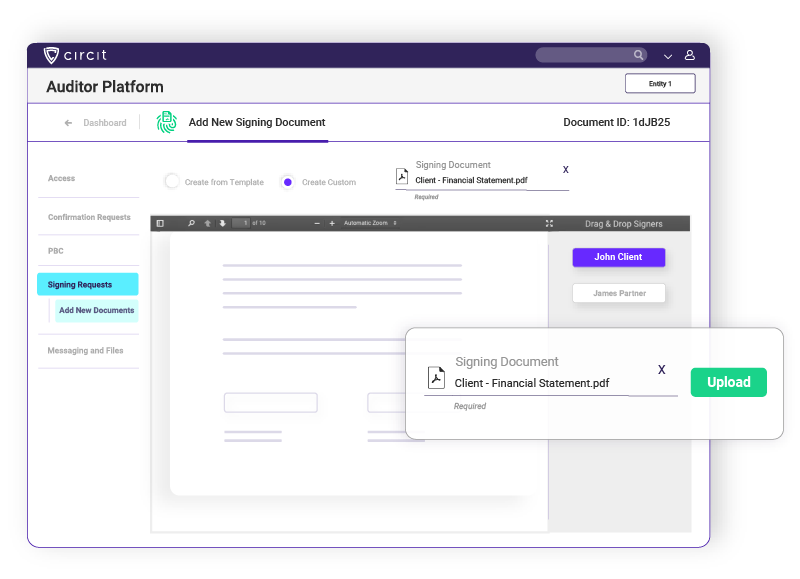
Task: Go to next page with down arrow
Action: [x=222, y=223]
